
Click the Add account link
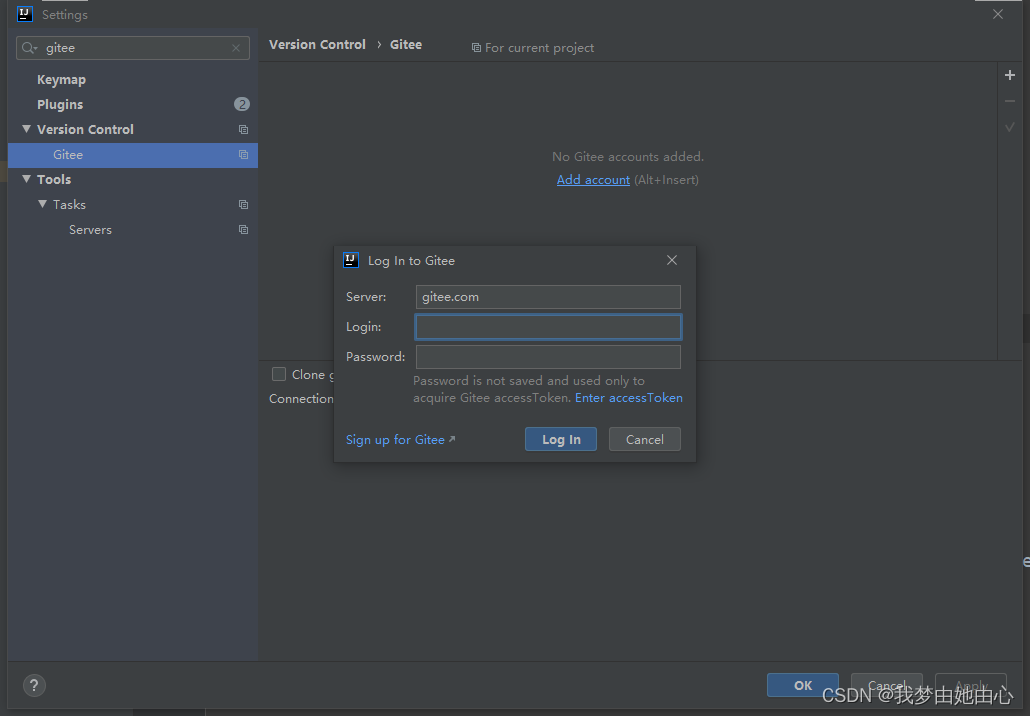click(x=593, y=180)
